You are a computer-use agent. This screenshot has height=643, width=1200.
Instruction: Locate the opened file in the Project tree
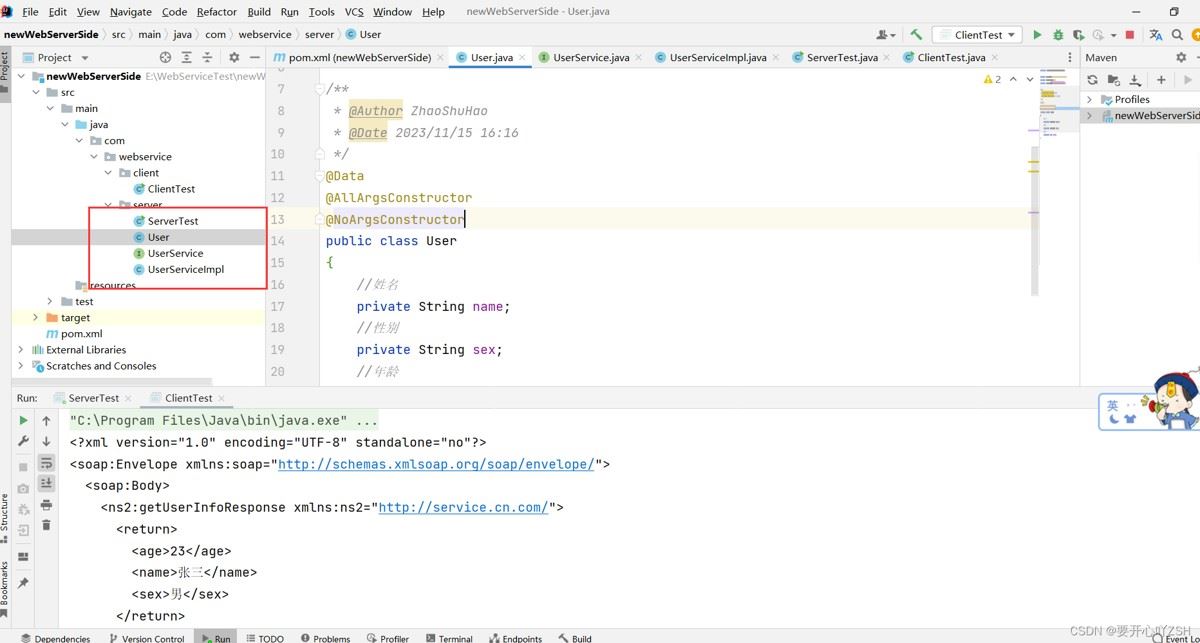tap(166, 58)
